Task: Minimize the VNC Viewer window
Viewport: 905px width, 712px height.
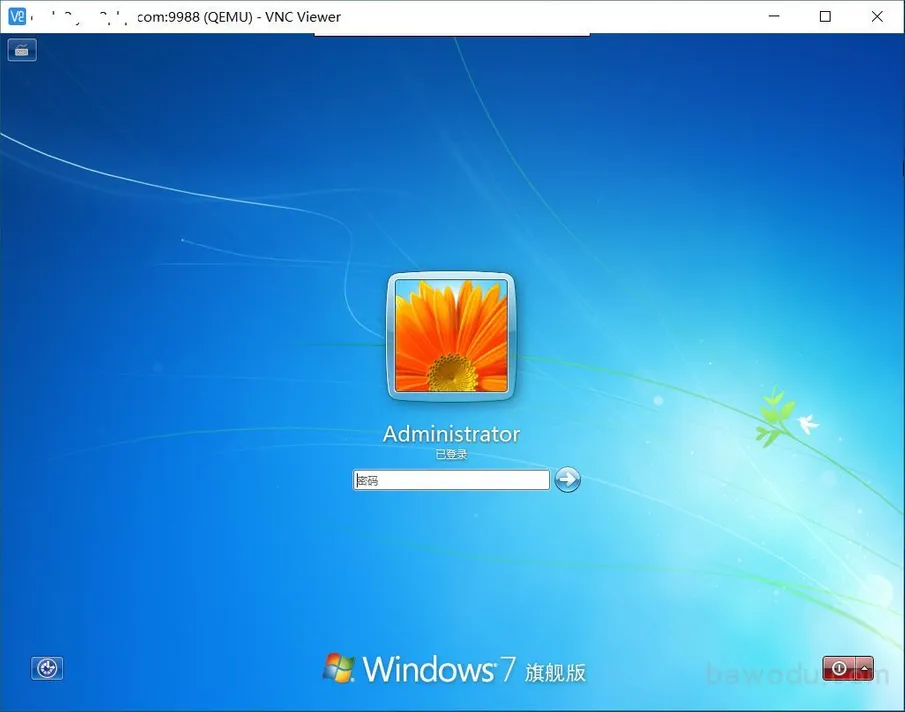Action: [x=779, y=16]
